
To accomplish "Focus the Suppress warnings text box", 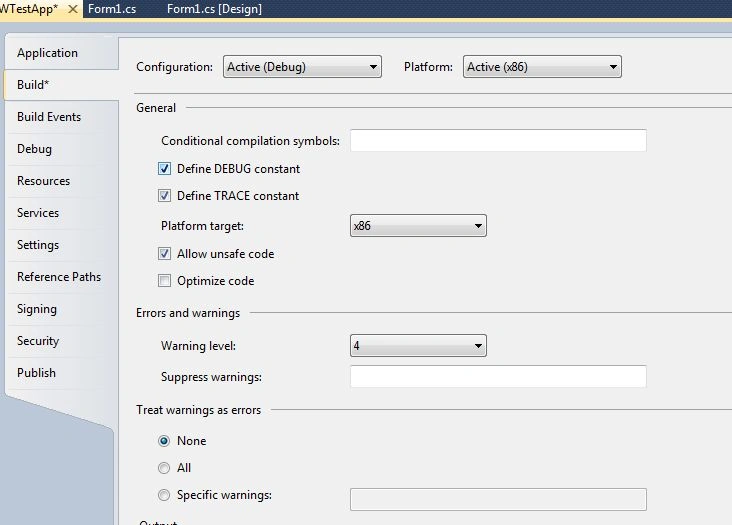I will pyautogui.click(x=498, y=377).
